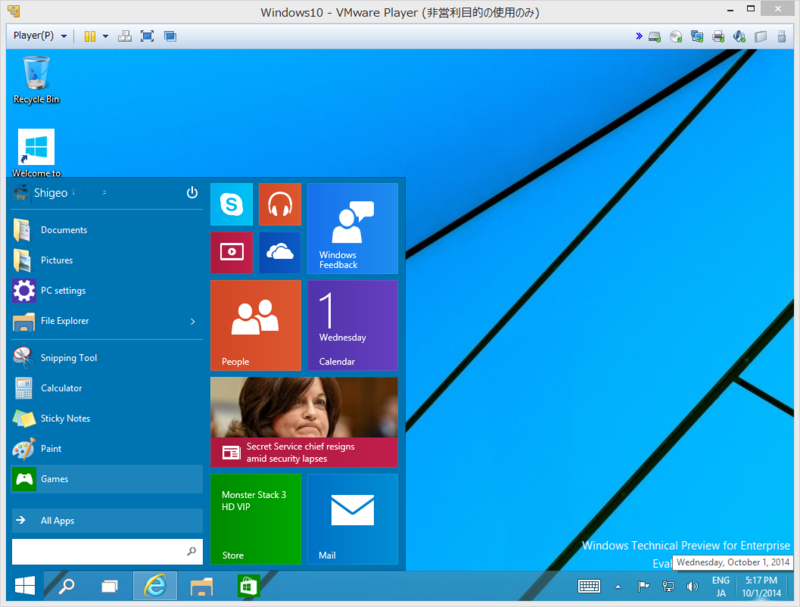Open the Secret Service news tile
The width and height of the screenshot is (800, 607).
(x=304, y=422)
